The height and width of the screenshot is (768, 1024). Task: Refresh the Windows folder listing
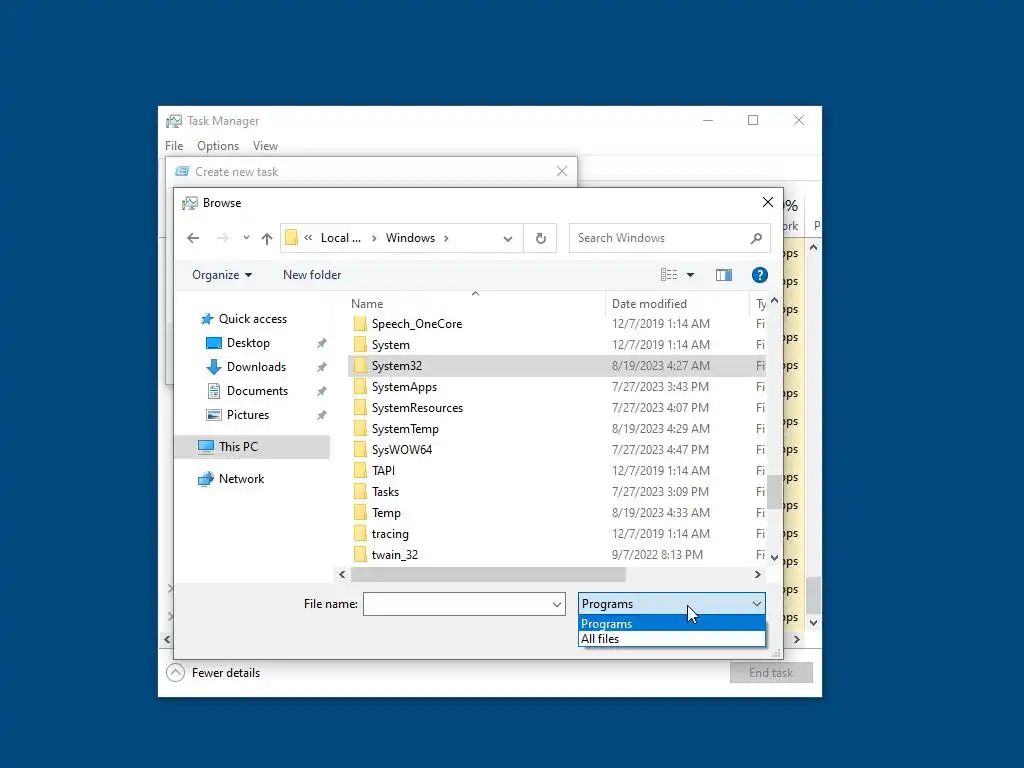tap(541, 238)
